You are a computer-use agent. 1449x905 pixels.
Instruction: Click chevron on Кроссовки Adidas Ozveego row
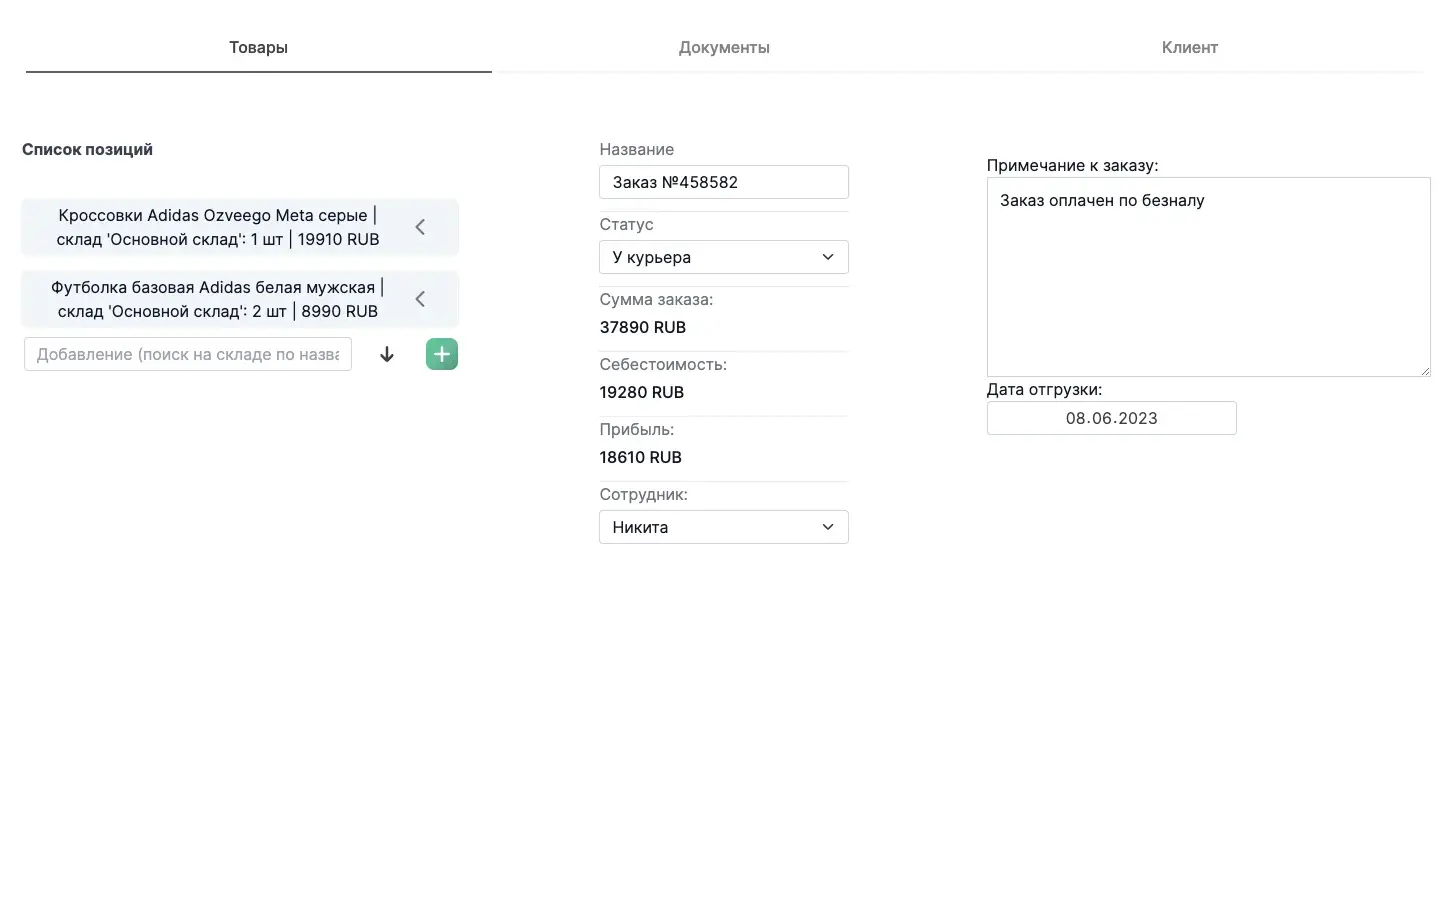pyautogui.click(x=420, y=227)
